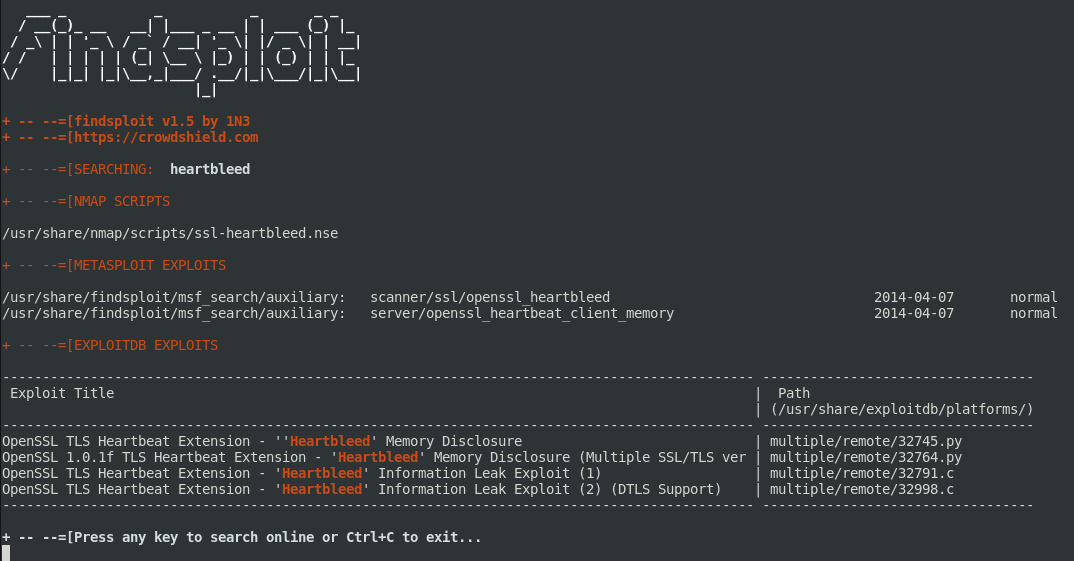Viewport: 1074px width, 561px height.
Task: Click the 2014-04-07 date on the scanner row
Action: [914, 297]
